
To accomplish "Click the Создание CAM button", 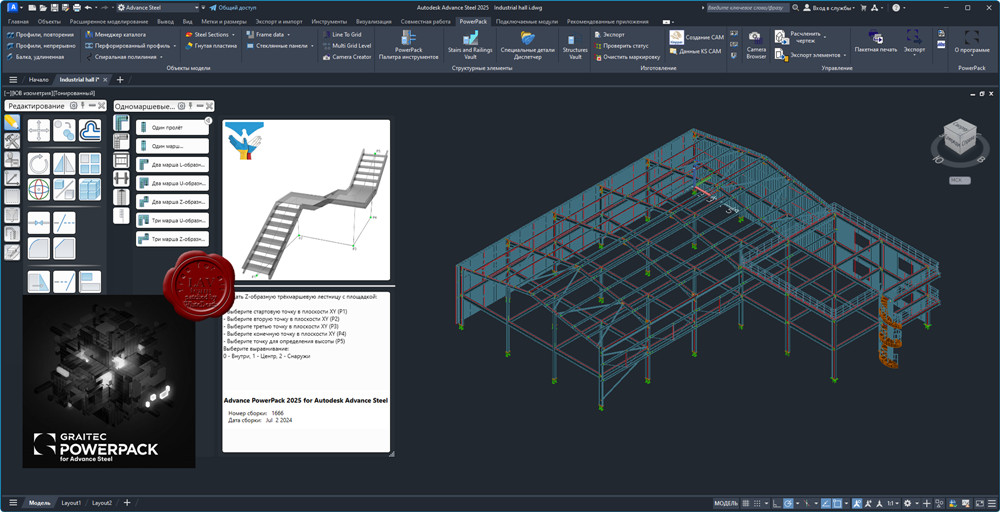I will pyautogui.click(x=696, y=38).
